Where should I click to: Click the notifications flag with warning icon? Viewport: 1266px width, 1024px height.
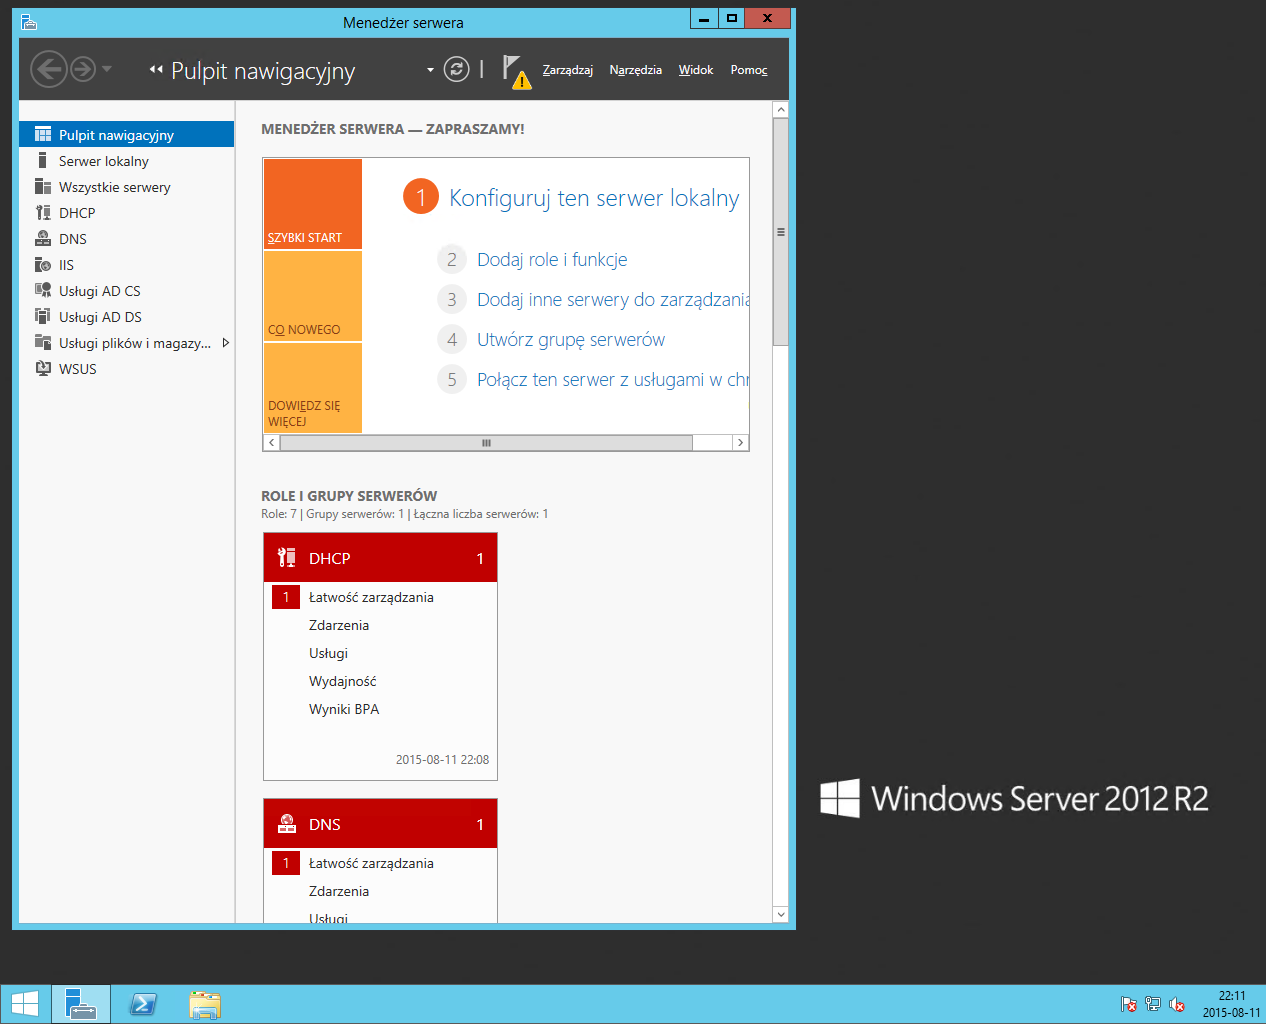click(x=515, y=70)
